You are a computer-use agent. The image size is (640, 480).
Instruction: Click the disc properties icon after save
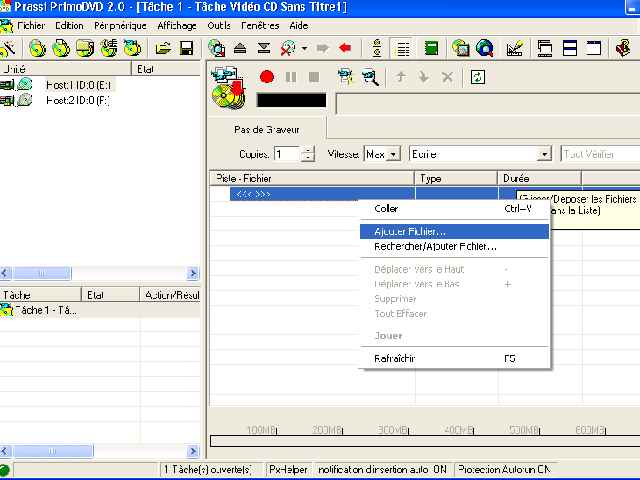[217, 49]
